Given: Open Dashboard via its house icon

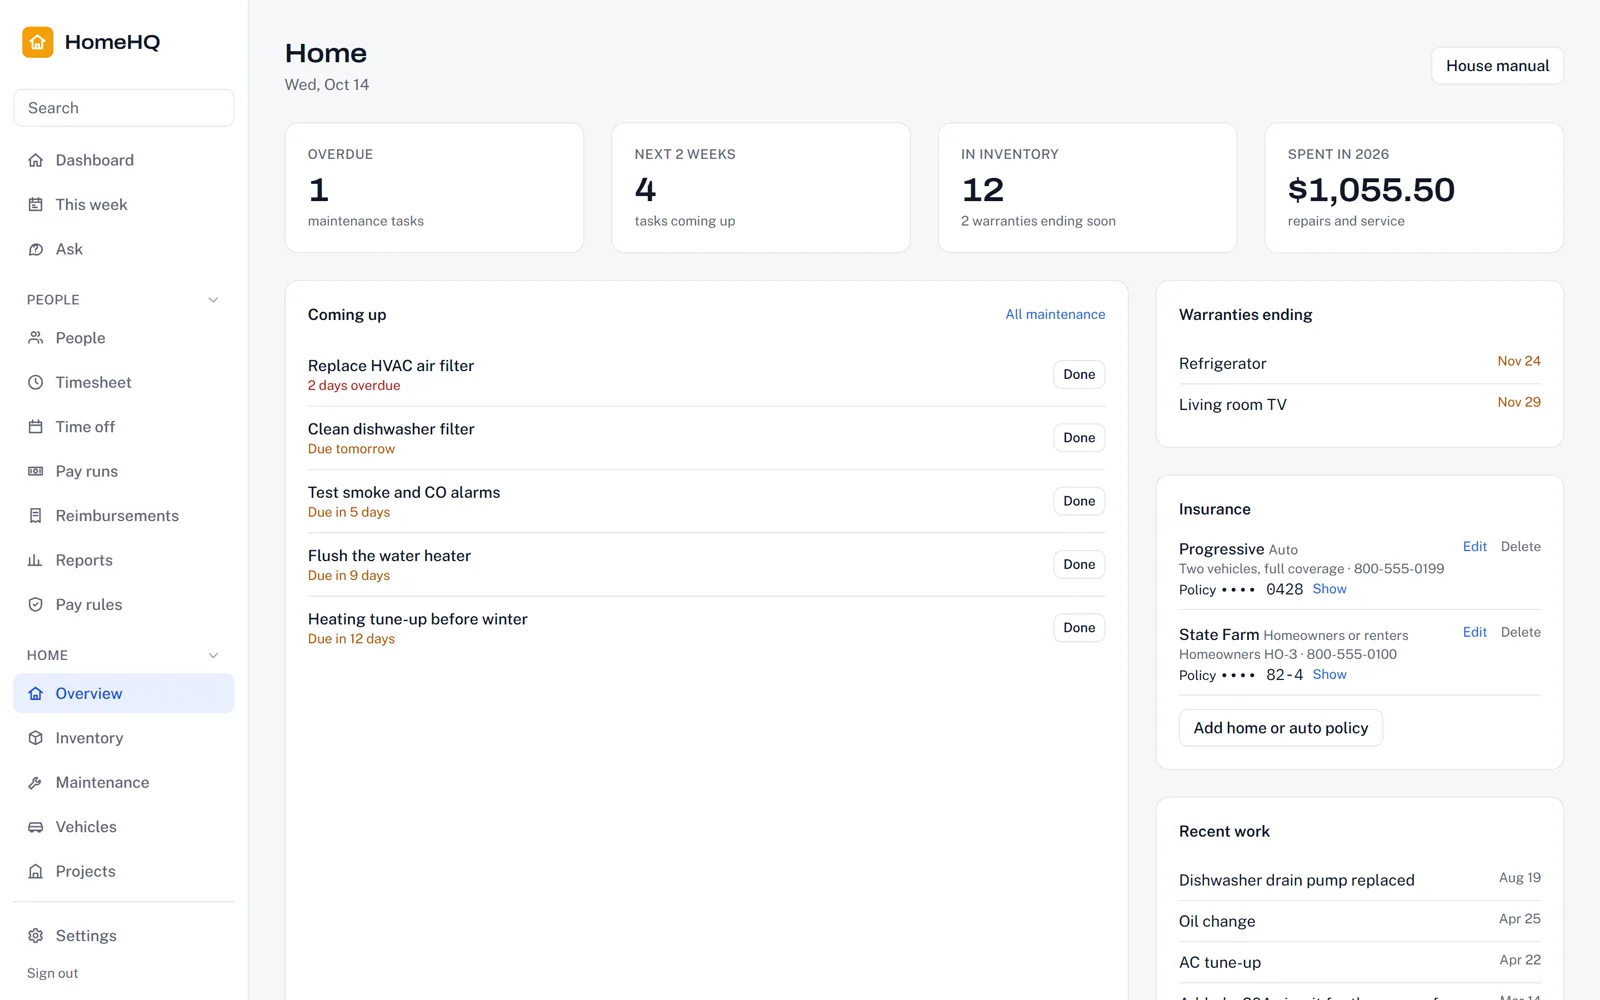Looking at the screenshot, I should pos(36,160).
